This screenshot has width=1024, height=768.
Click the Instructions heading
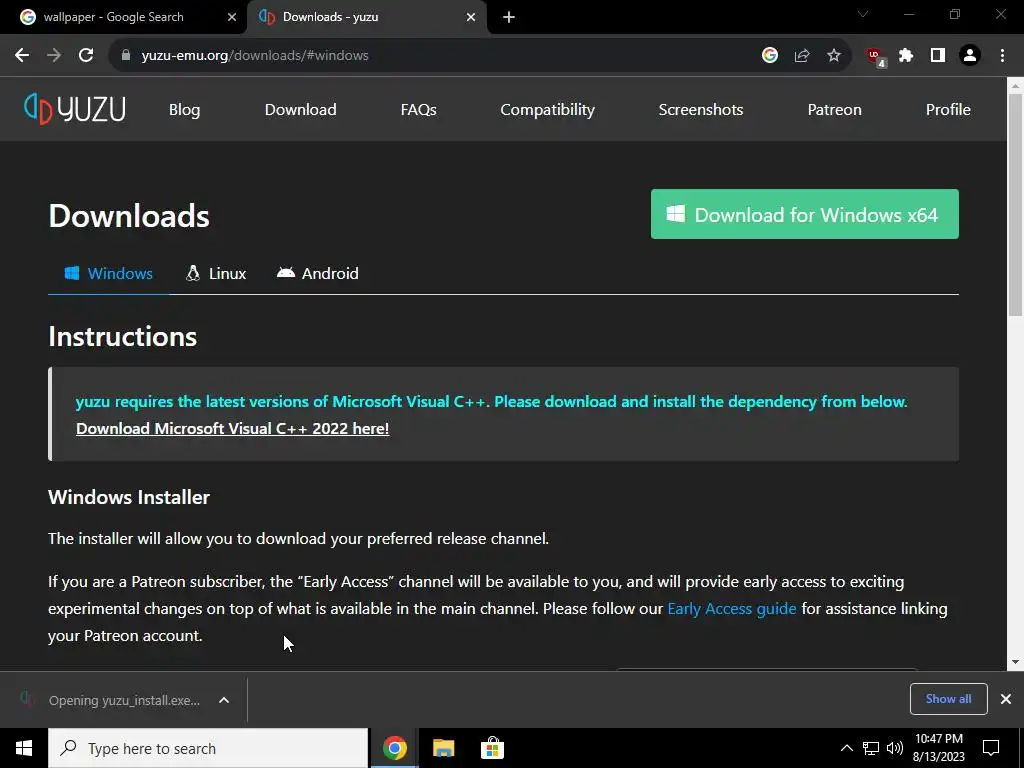123,336
